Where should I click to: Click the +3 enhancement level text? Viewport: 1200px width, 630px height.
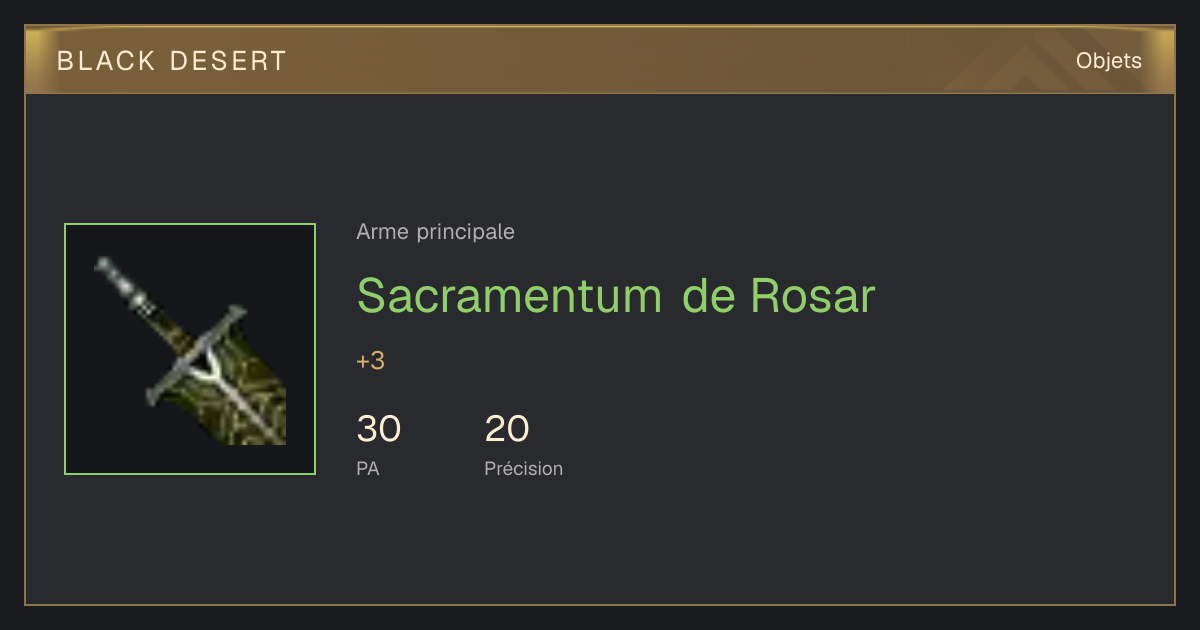370,361
